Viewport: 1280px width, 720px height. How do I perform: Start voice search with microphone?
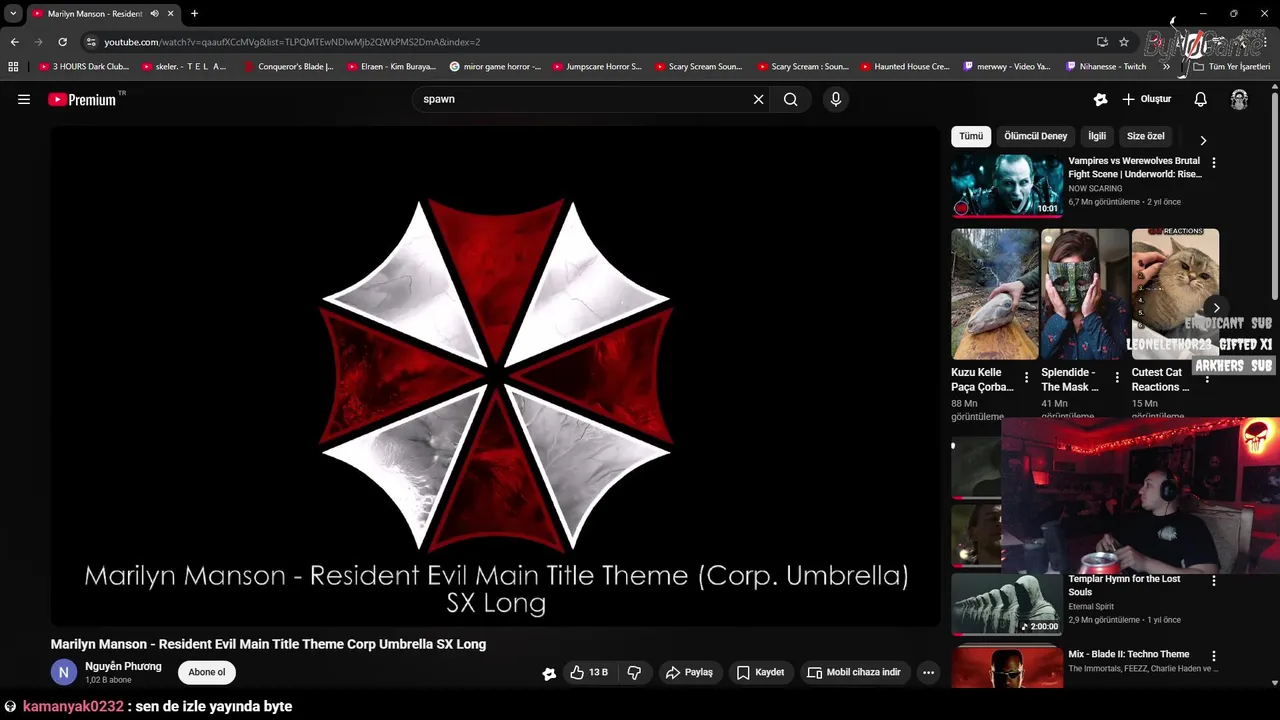pyautogui.click(x=836, y=99)
